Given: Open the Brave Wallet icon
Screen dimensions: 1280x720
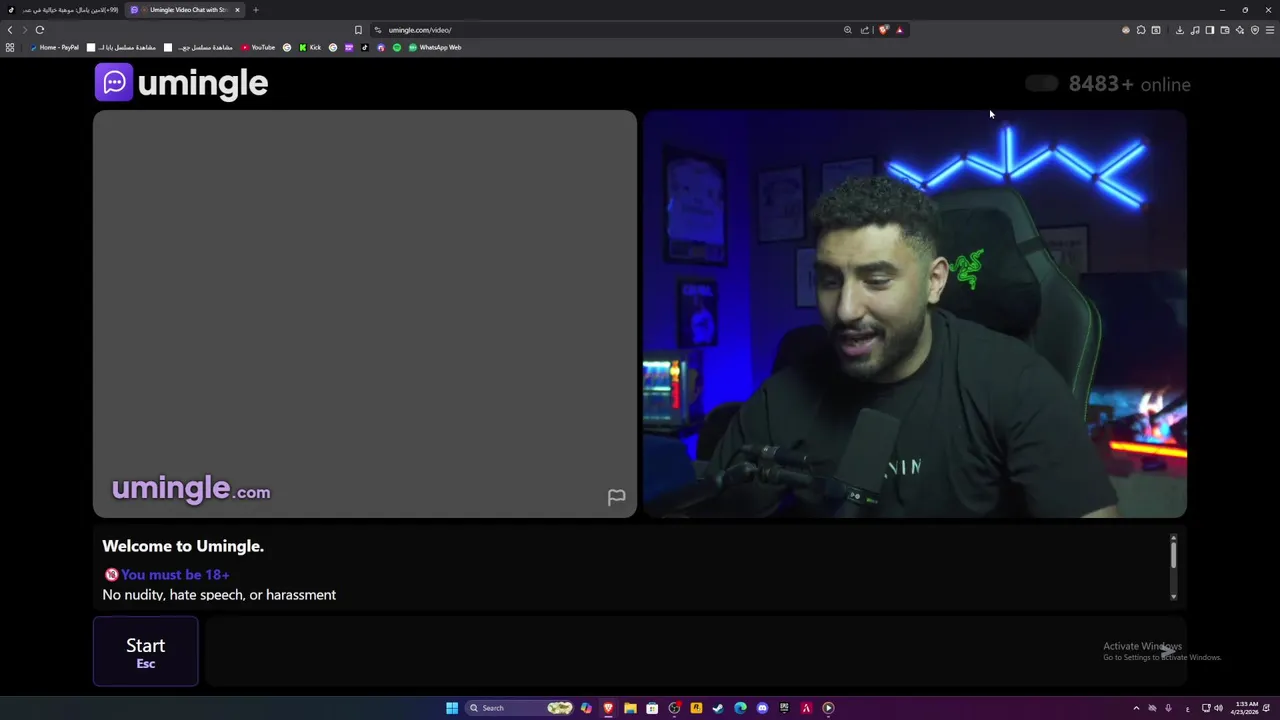Looking at the screenshot, I should (x=1225, y=30).
